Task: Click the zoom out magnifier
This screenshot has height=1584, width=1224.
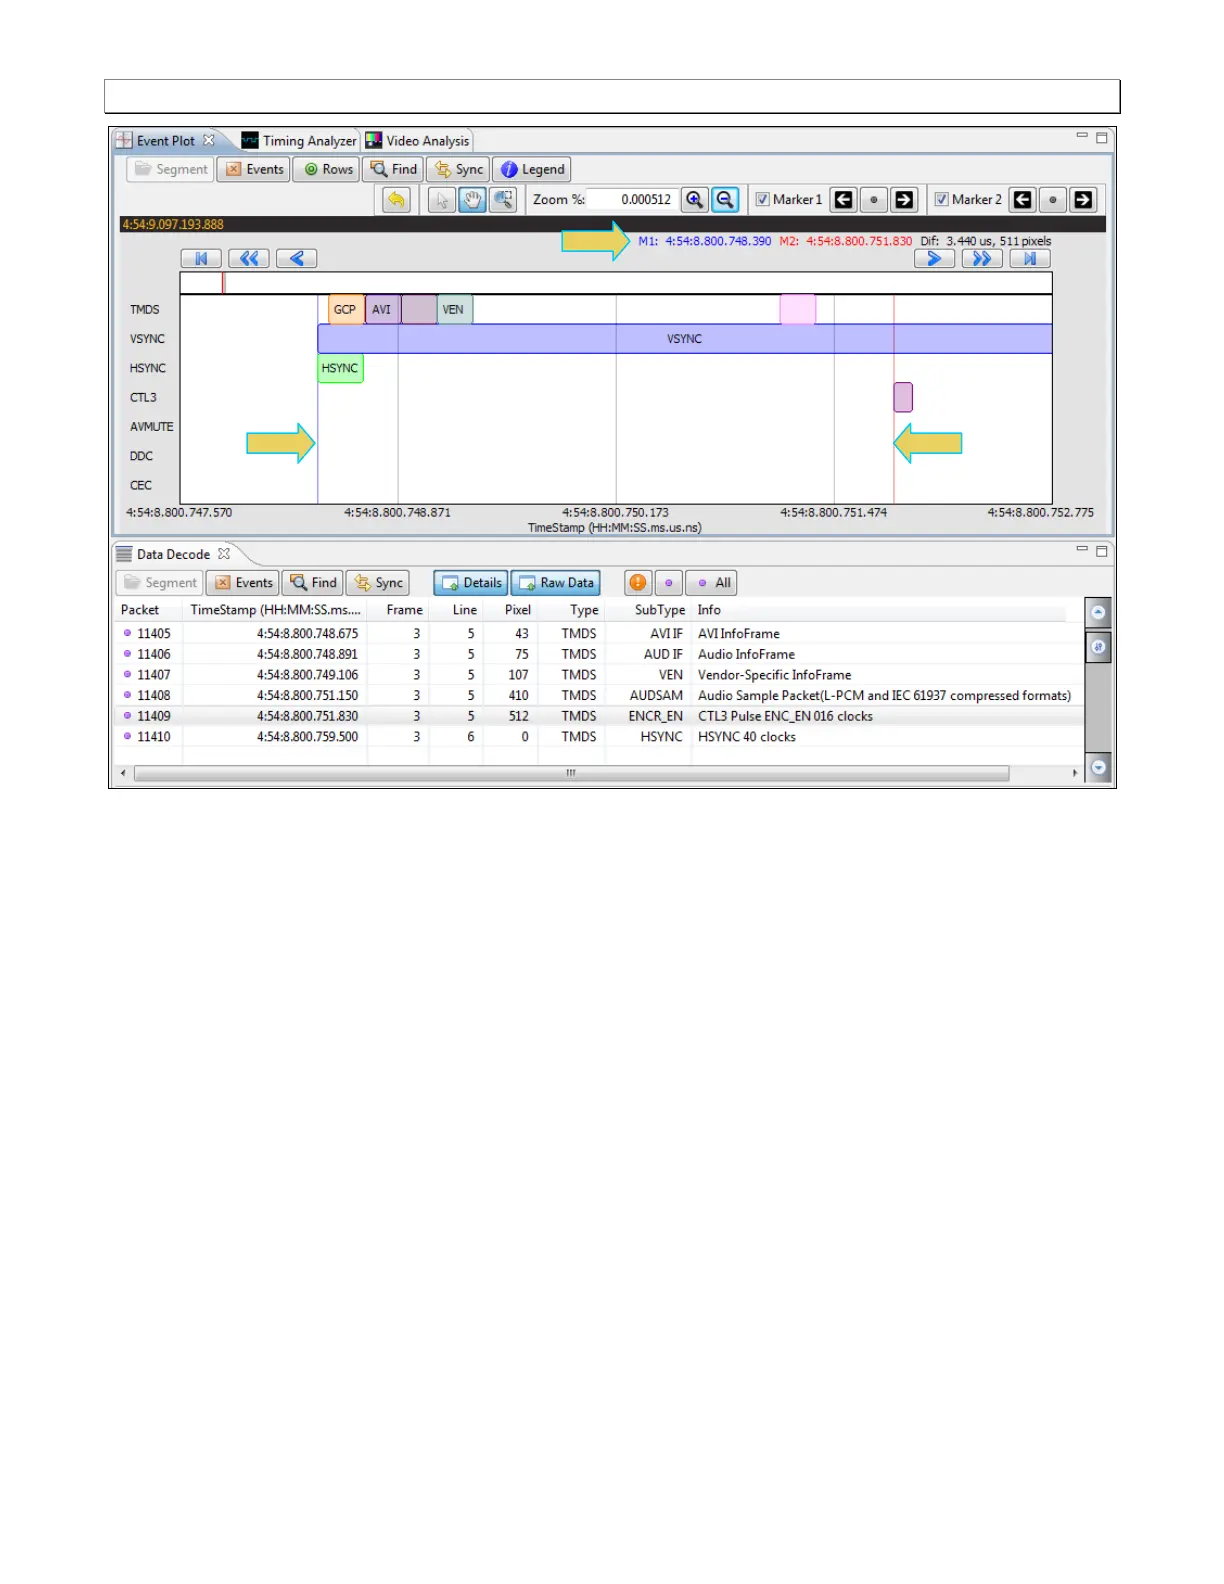Action: pyautogui.click(x=725, y=200)
